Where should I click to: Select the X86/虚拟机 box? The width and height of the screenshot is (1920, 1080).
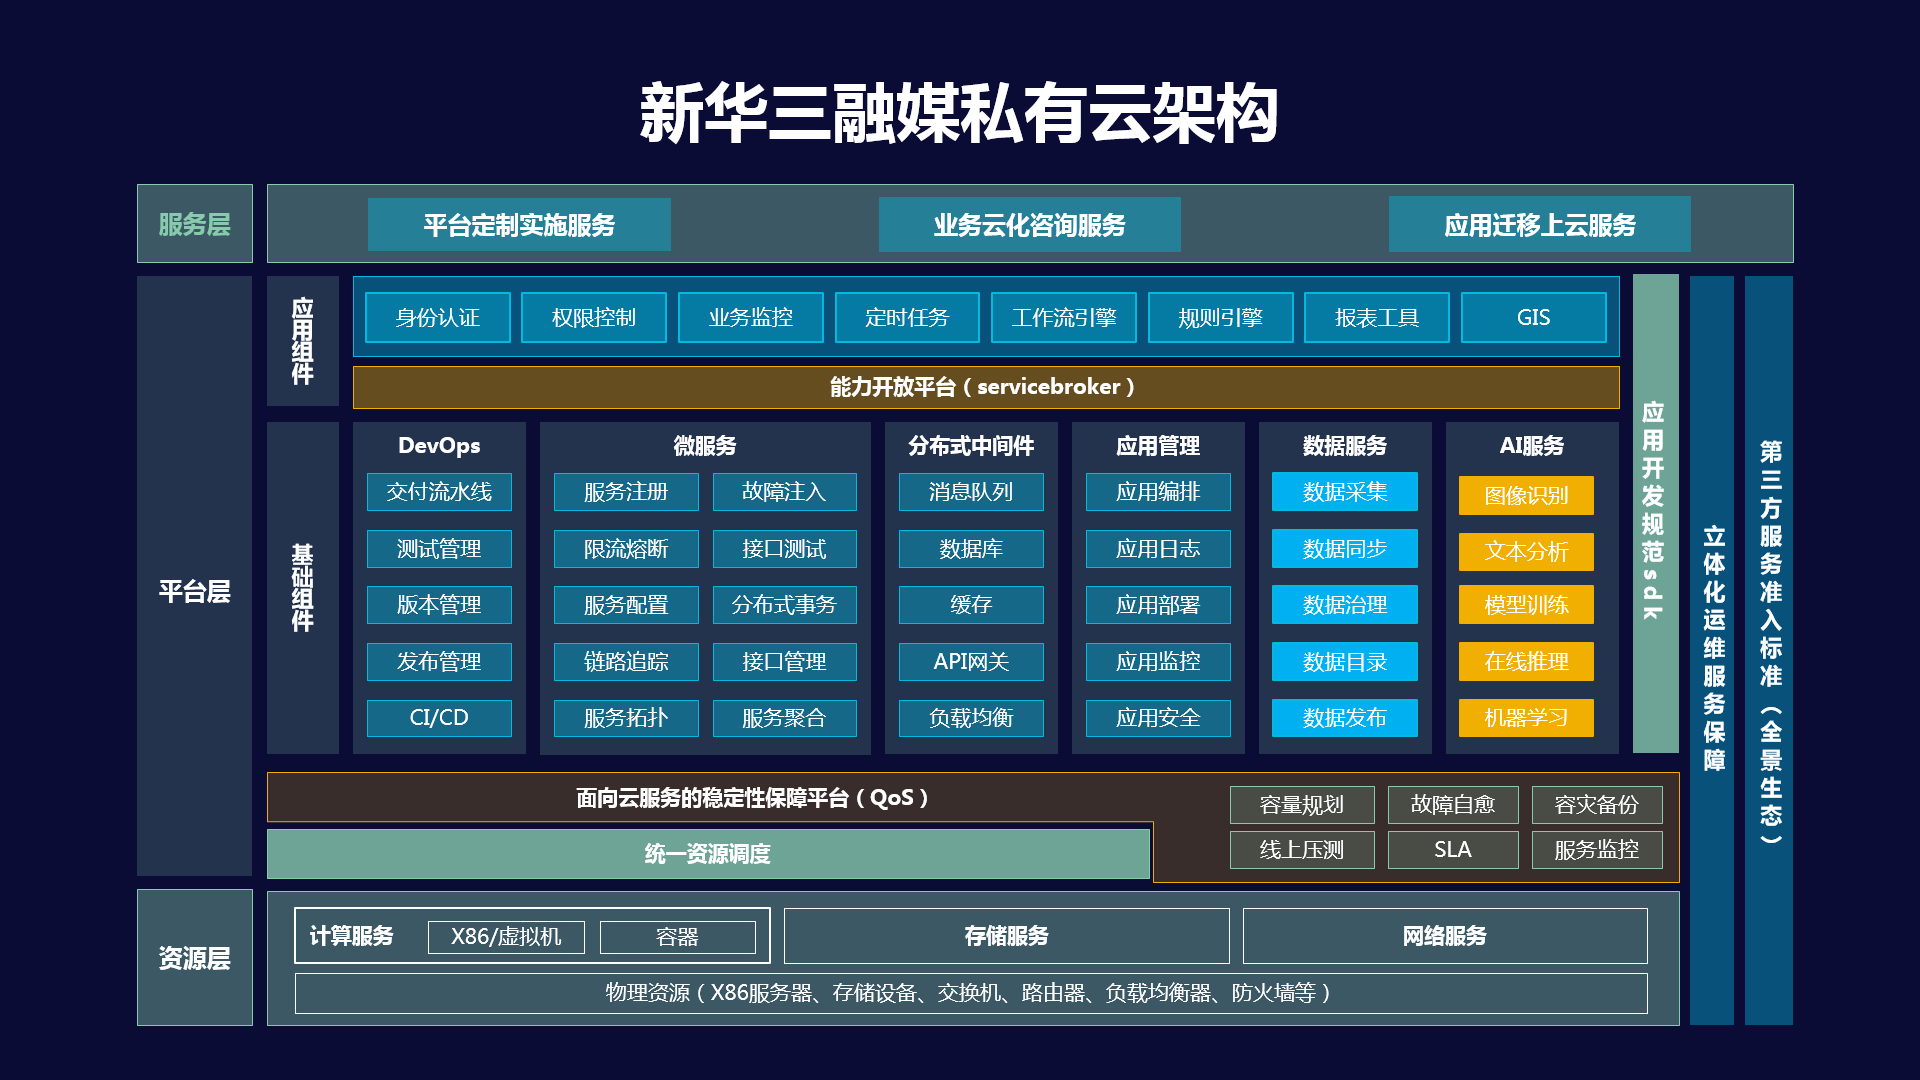[506, 937]
